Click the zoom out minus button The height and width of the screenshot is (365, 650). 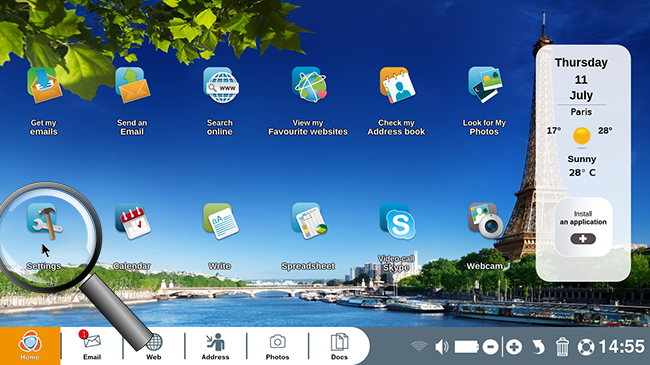(x=490, y=347)
